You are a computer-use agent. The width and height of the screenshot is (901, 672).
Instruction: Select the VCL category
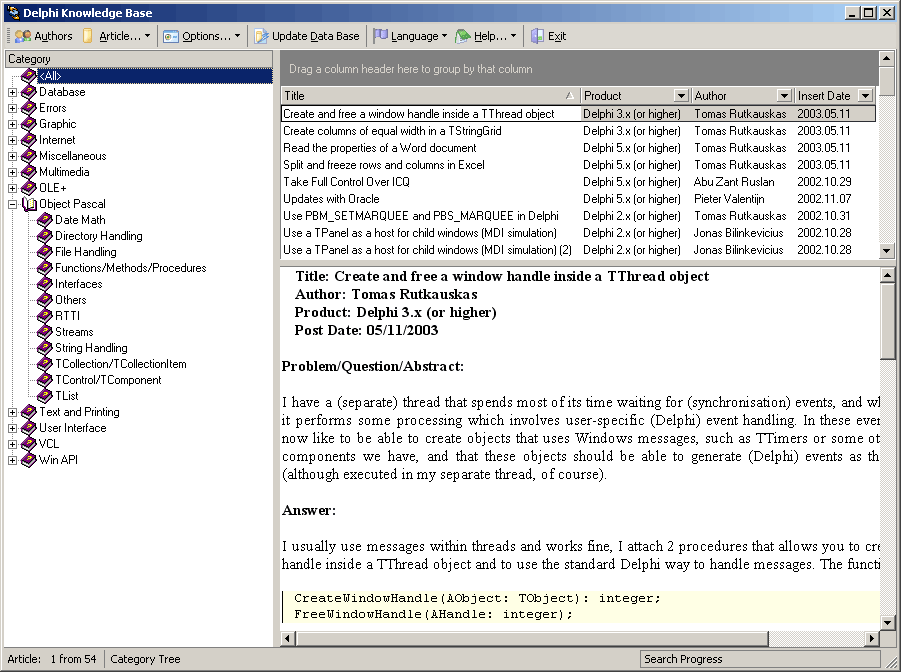pos(49,444)
